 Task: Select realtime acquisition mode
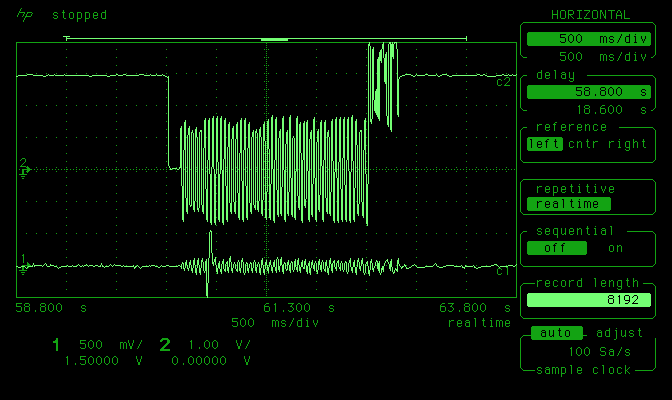pyautogui.click(x=568, y=204)
